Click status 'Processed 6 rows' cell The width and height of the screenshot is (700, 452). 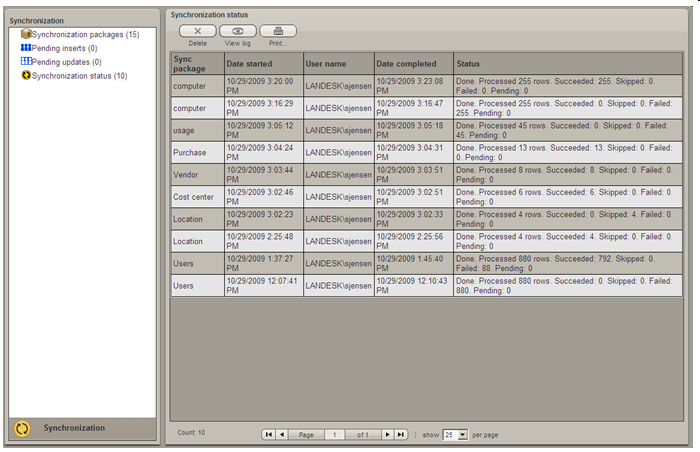coord(568,197)
